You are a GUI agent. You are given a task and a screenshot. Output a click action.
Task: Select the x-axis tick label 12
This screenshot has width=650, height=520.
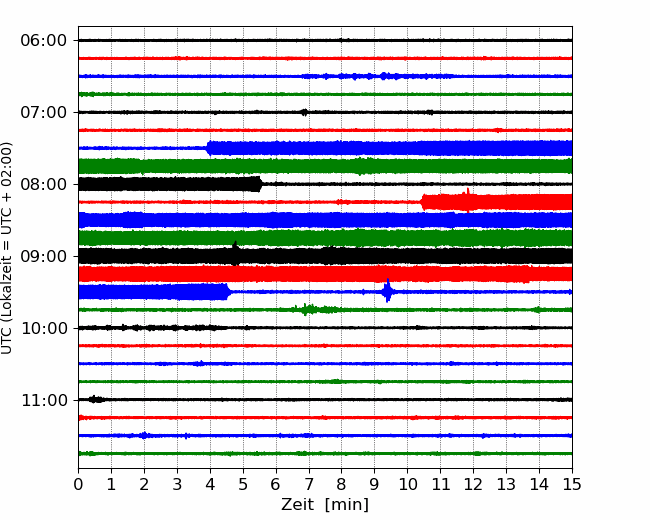pos(473,484)
